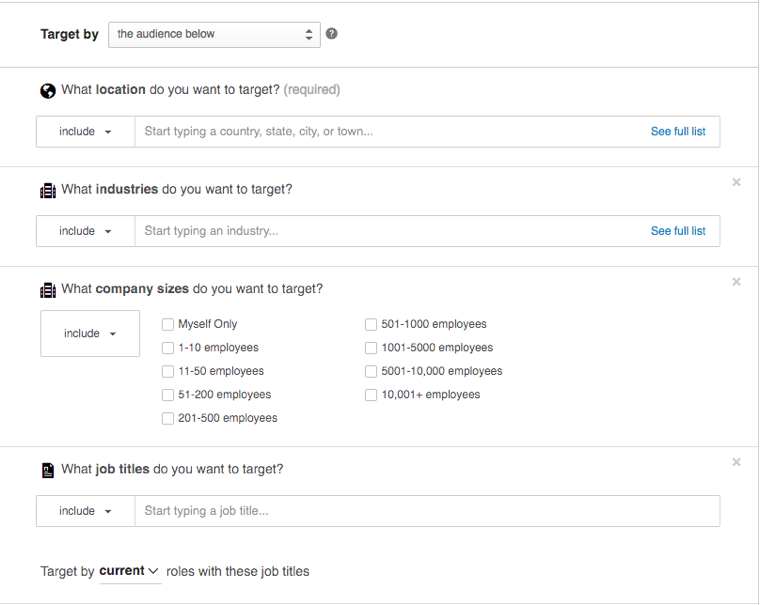760x605 pixels.
Task: Click the help question mark icon
Action: pyautogui.click(x=332, y=34)
